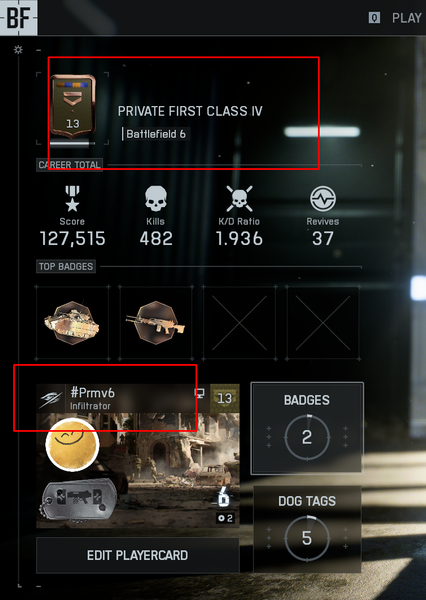Select the dog tag on playercard

(x=78, y=498)
